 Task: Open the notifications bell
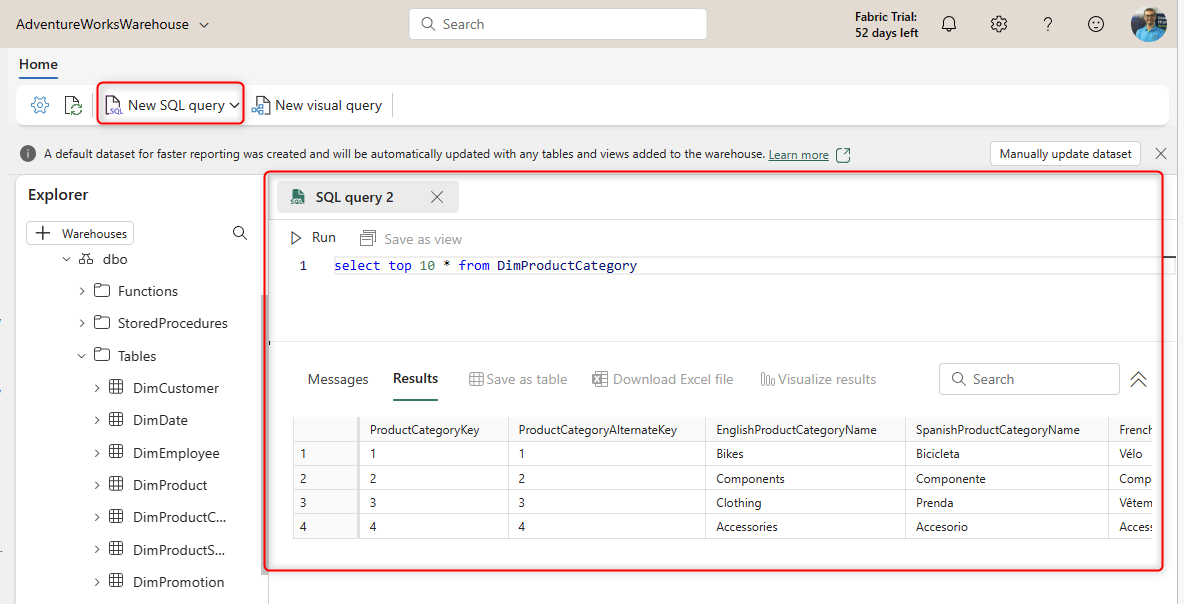pyautogui.click(x=949, y=24)
